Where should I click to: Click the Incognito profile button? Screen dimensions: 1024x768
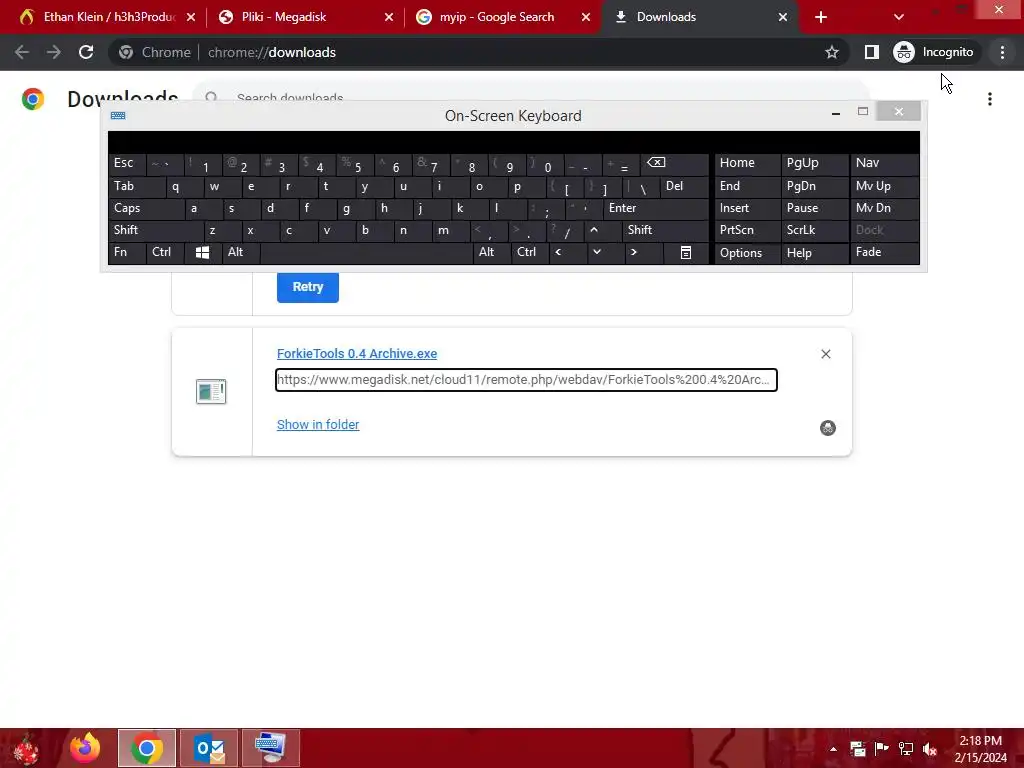(x=934, y=52)
